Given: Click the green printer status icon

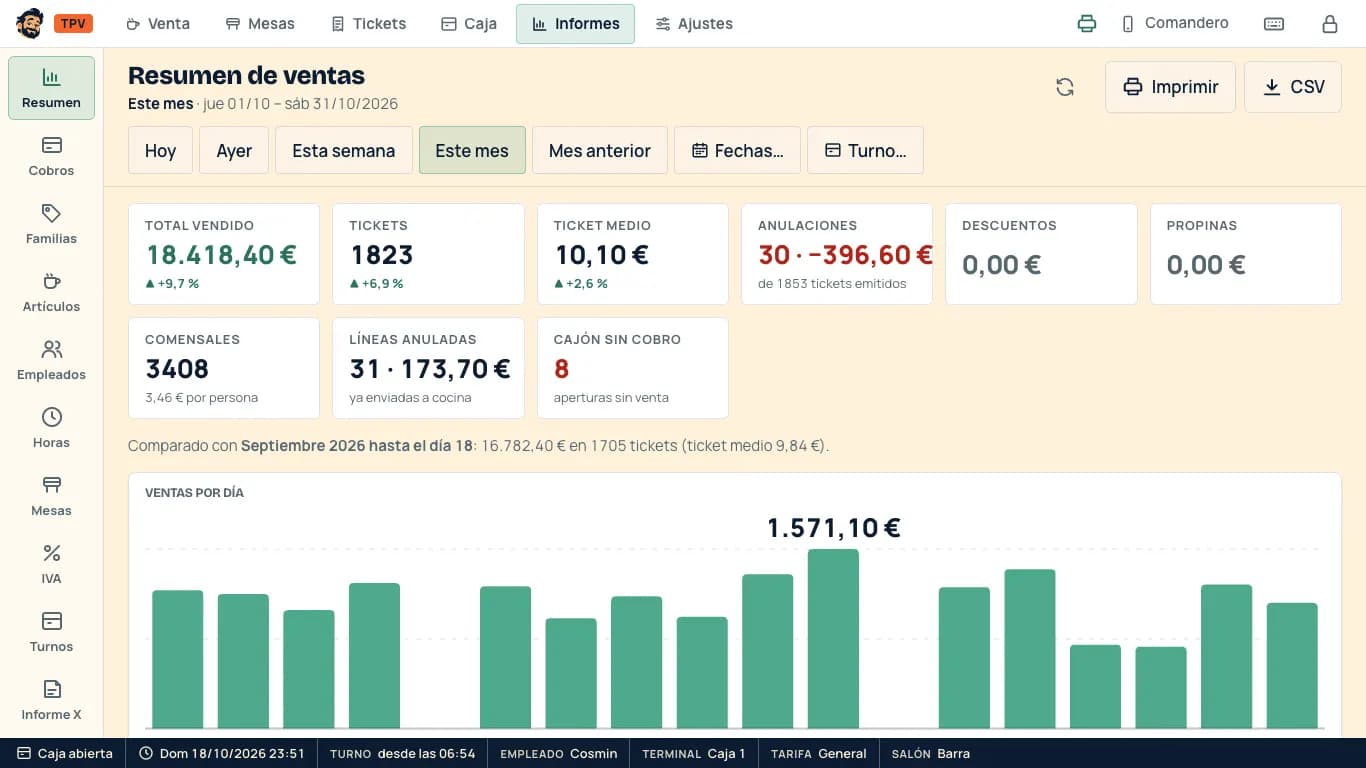Looking at the screenshot, I should (1087, 24).
